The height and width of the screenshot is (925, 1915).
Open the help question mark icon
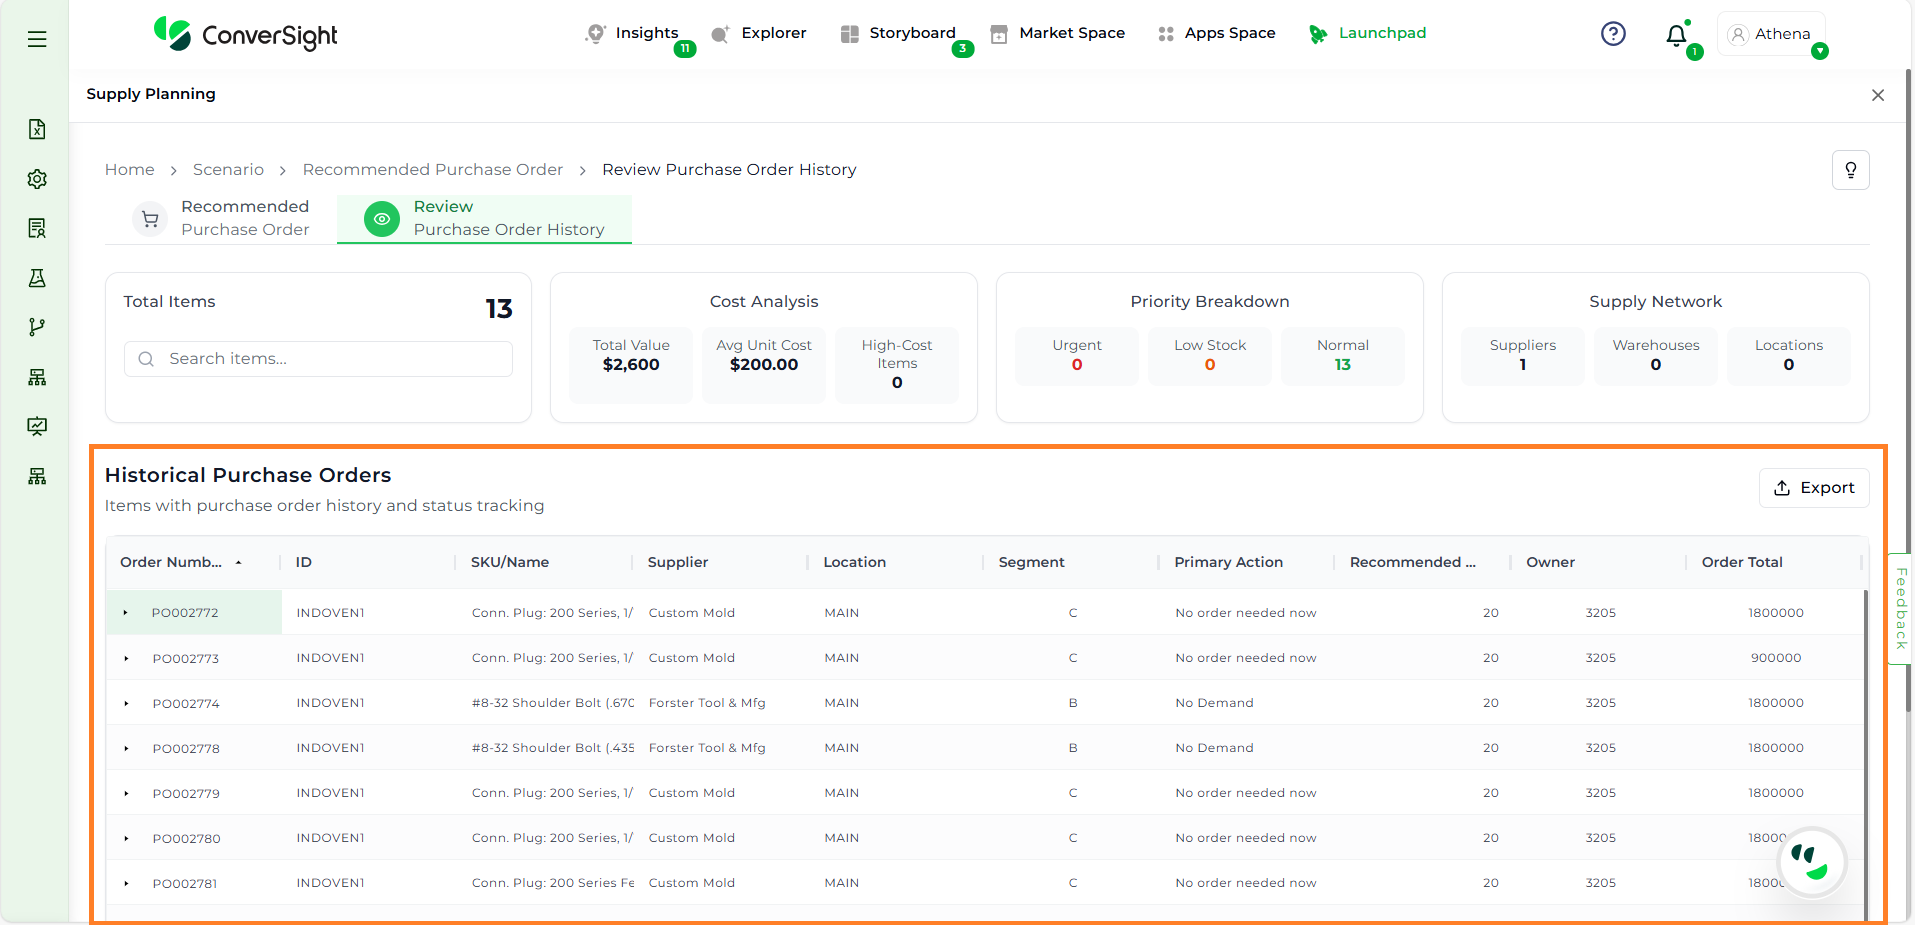click(x=1612, y=34)
